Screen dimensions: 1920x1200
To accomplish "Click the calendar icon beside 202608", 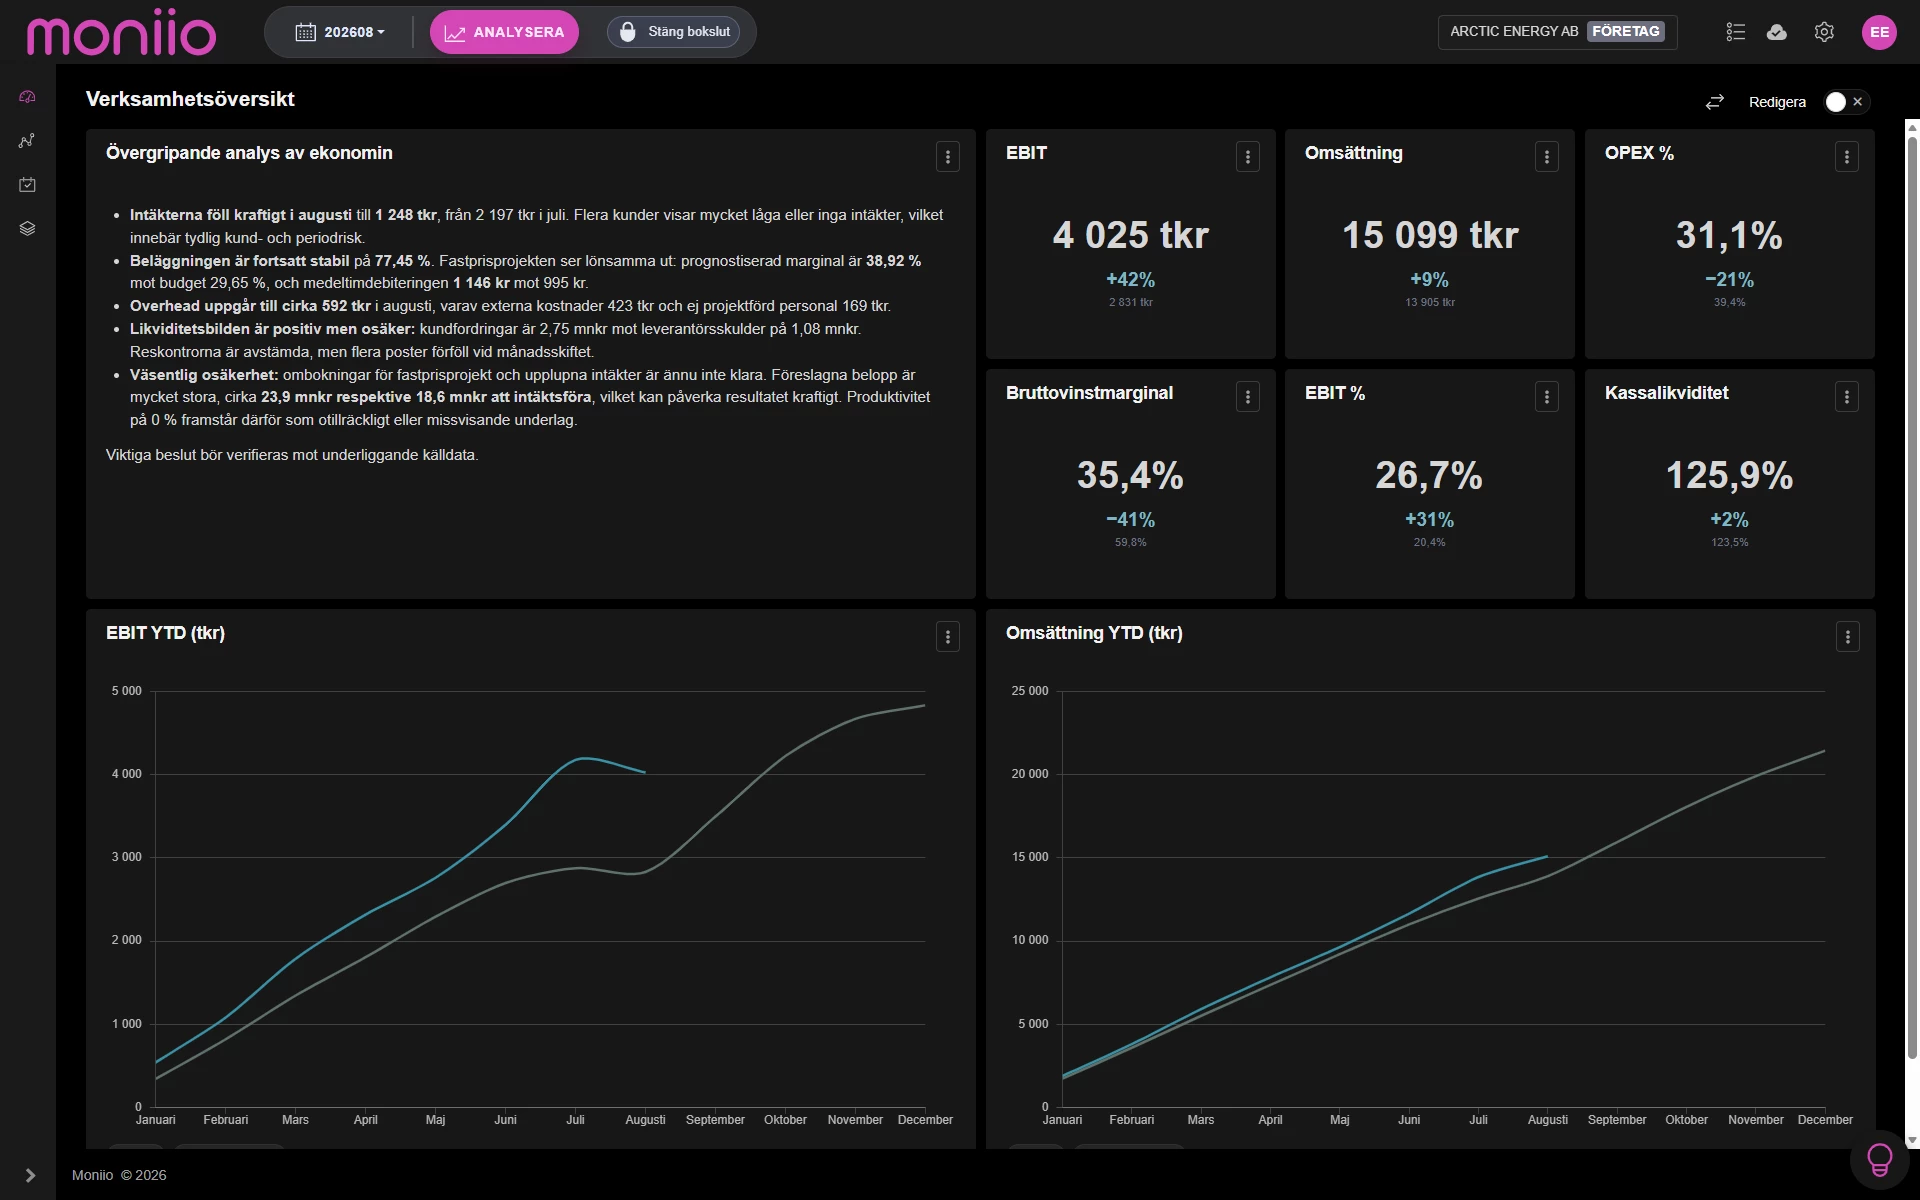I will coord(306,32).
